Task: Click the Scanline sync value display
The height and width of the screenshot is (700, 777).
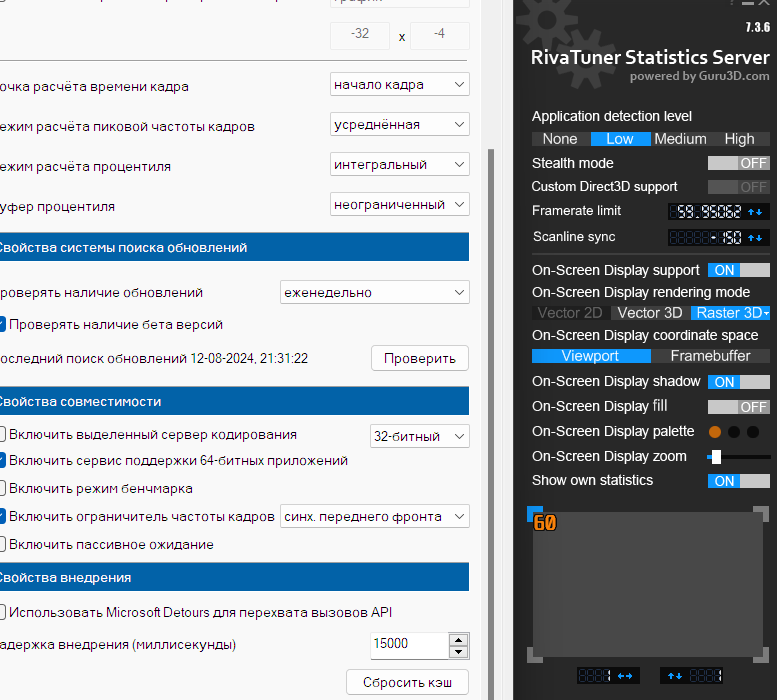Action: coord(706,238)
